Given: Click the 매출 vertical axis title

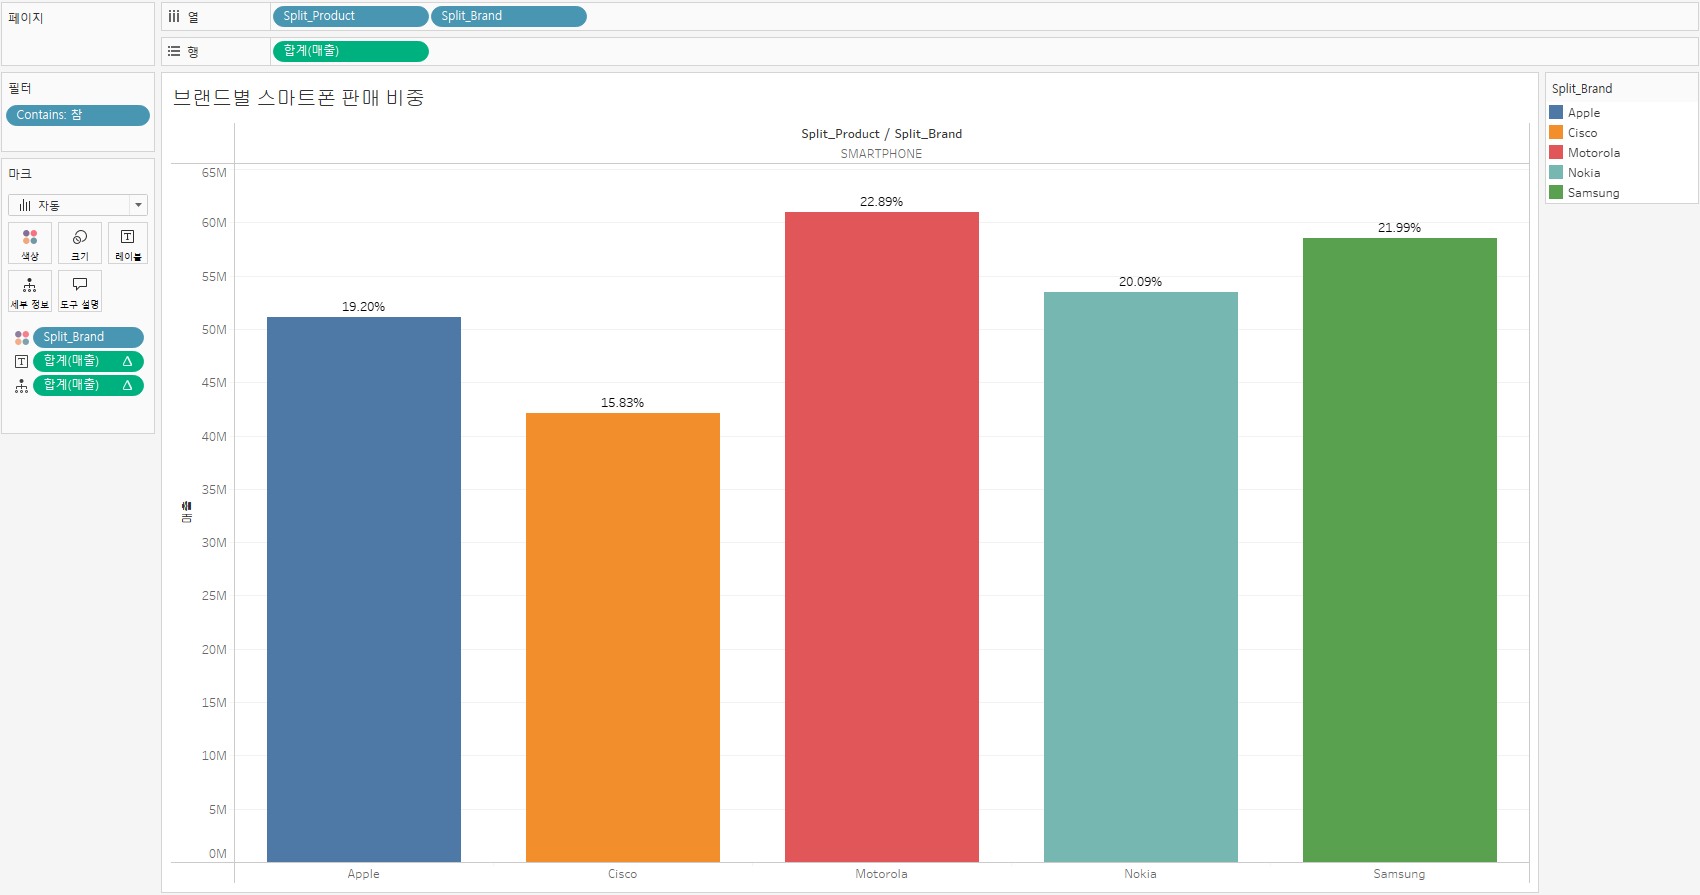Looking at the screenshot, I should [187, 512].
